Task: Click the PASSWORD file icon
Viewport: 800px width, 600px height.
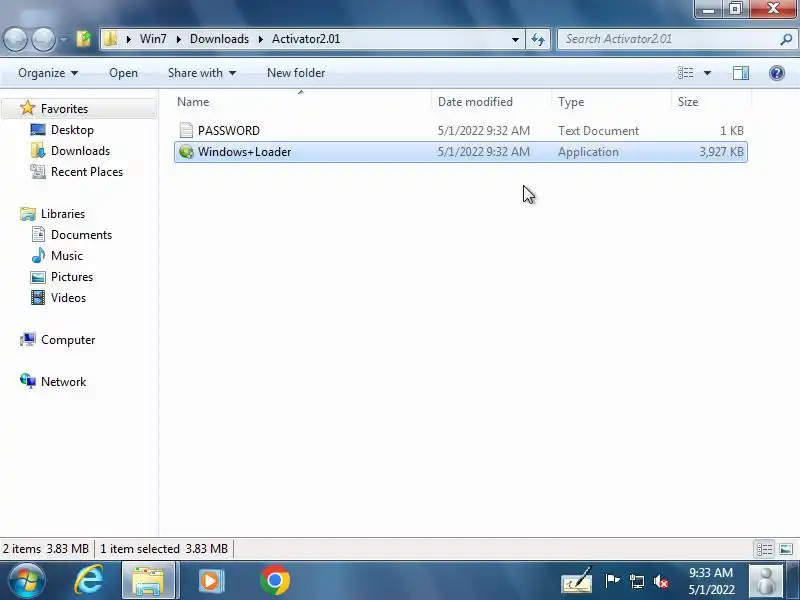Action: 186,130
